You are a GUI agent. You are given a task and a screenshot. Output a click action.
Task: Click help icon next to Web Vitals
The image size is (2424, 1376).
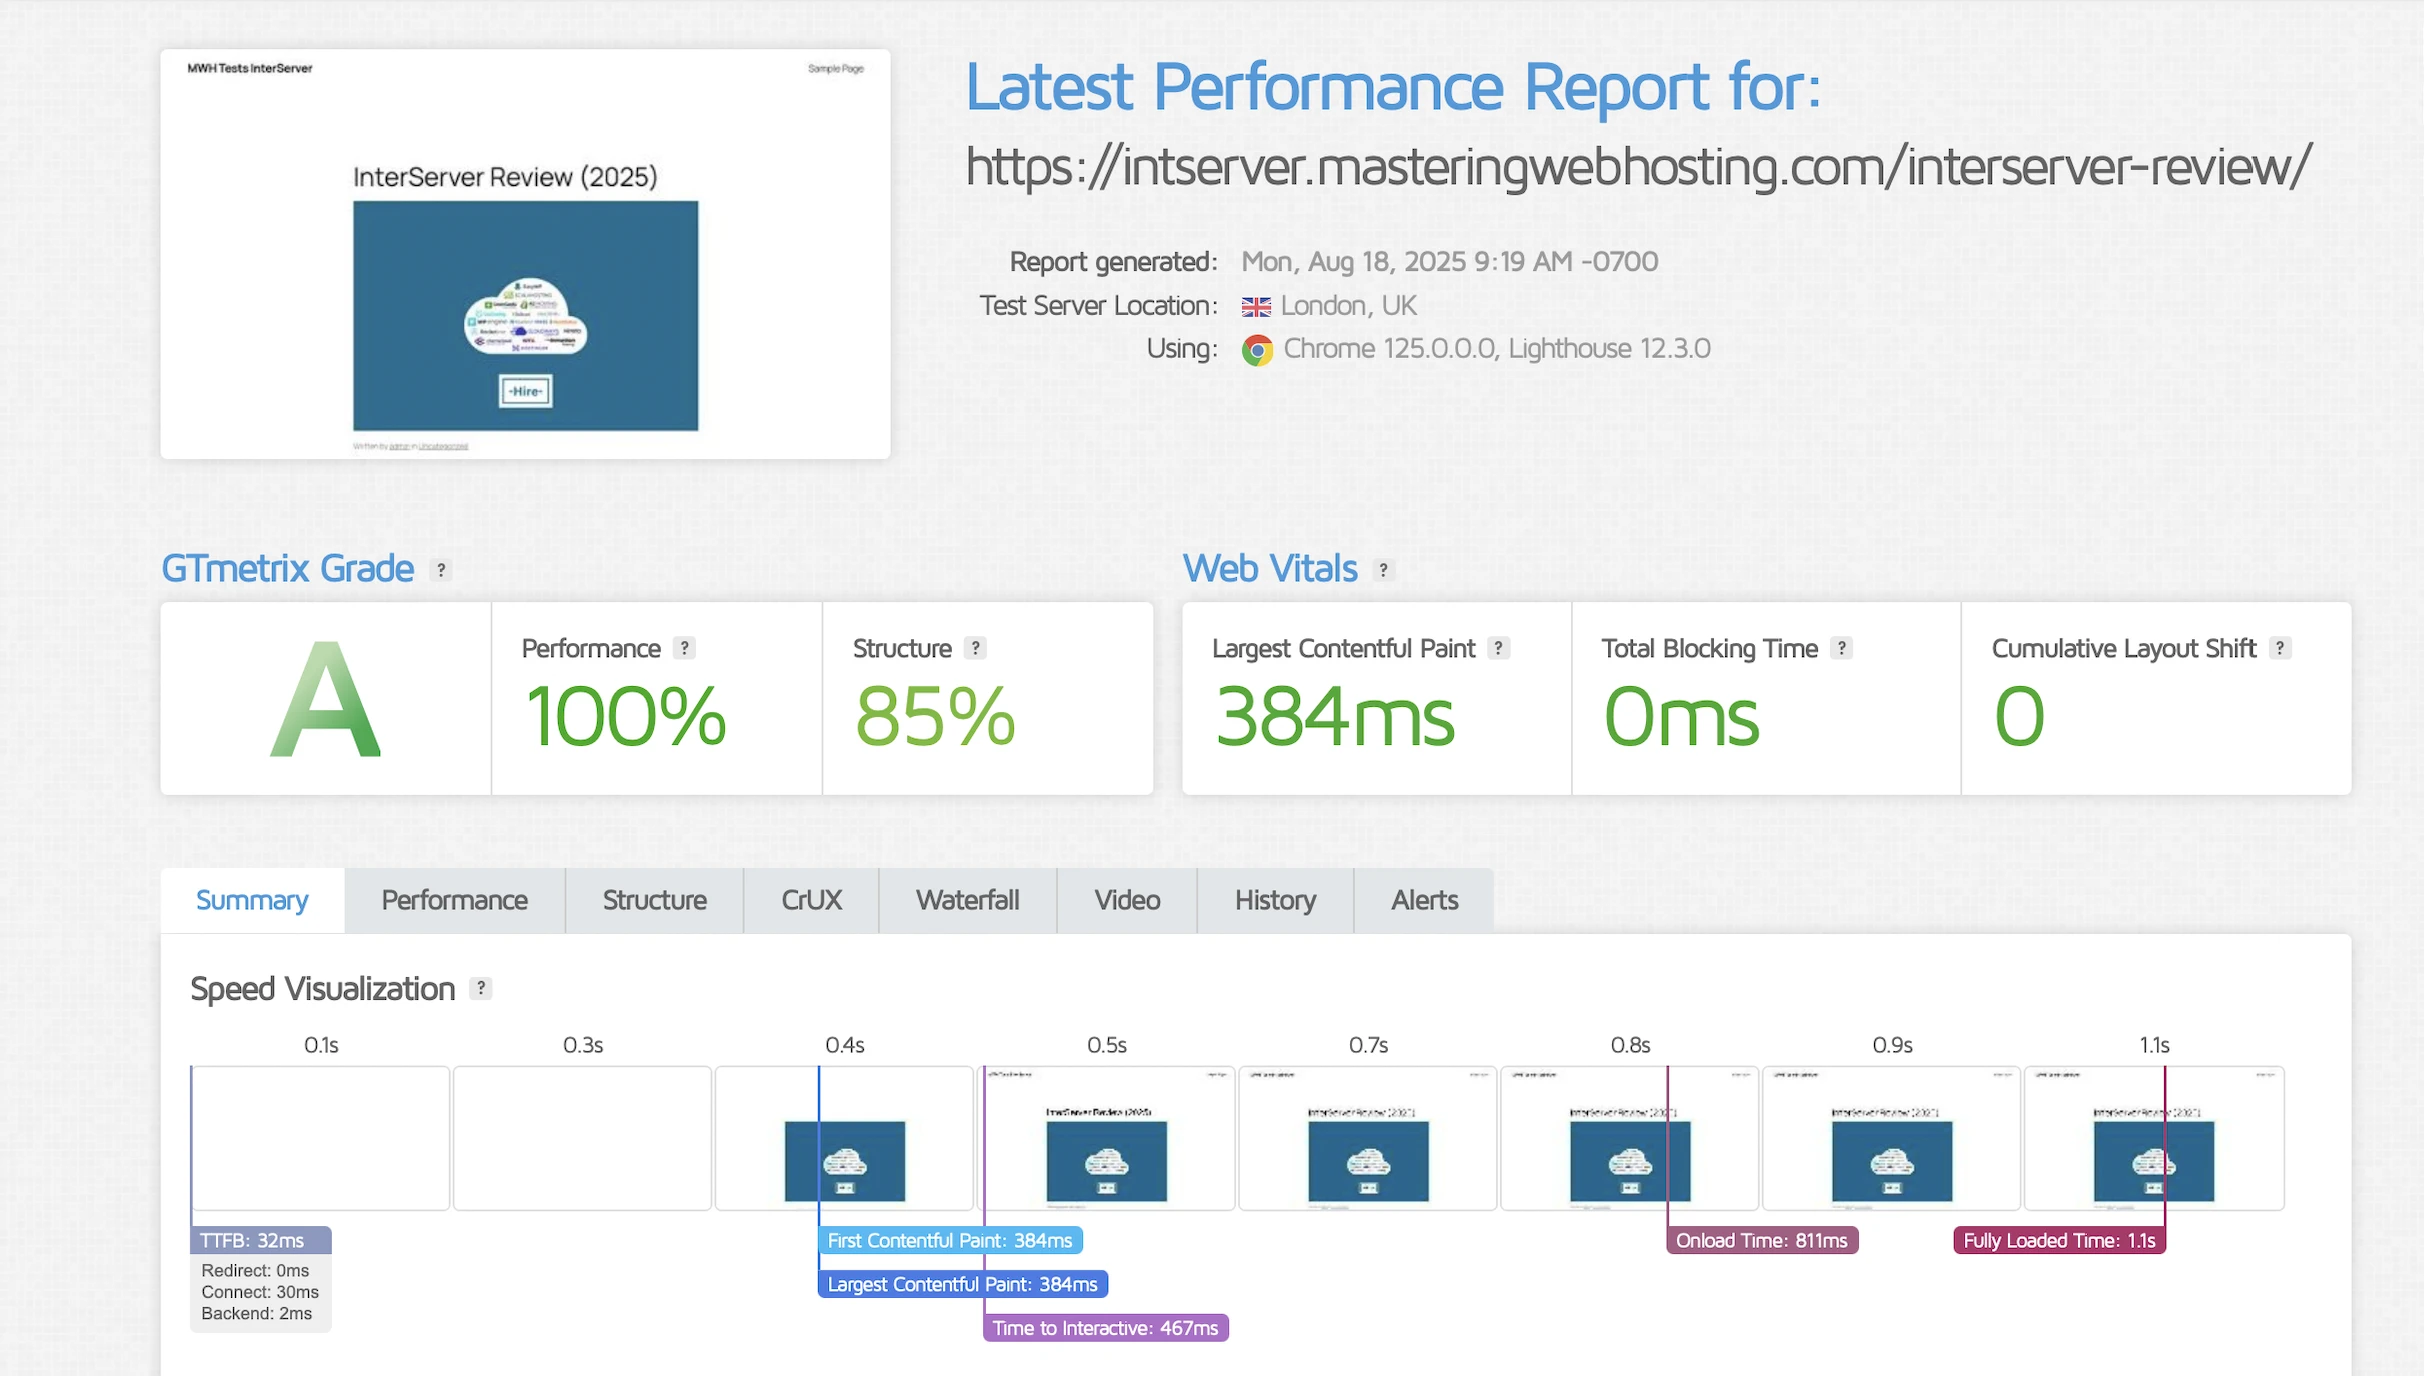pyautogui.click(x=1383, y=570)
